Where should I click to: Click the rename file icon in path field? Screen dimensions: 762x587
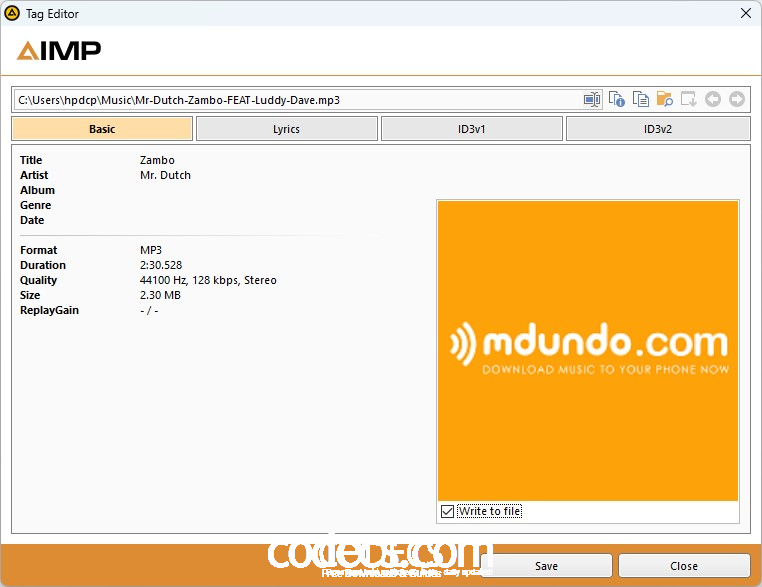pos(592,100)
